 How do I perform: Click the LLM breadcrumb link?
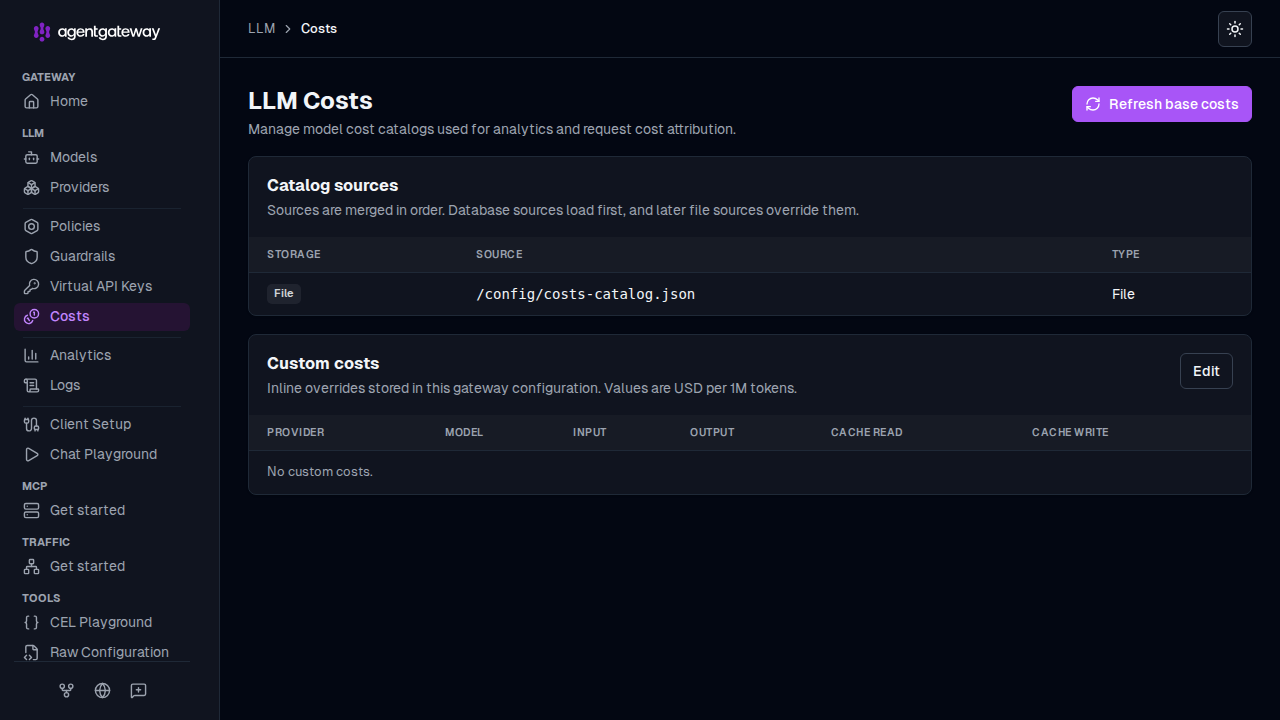262,29
